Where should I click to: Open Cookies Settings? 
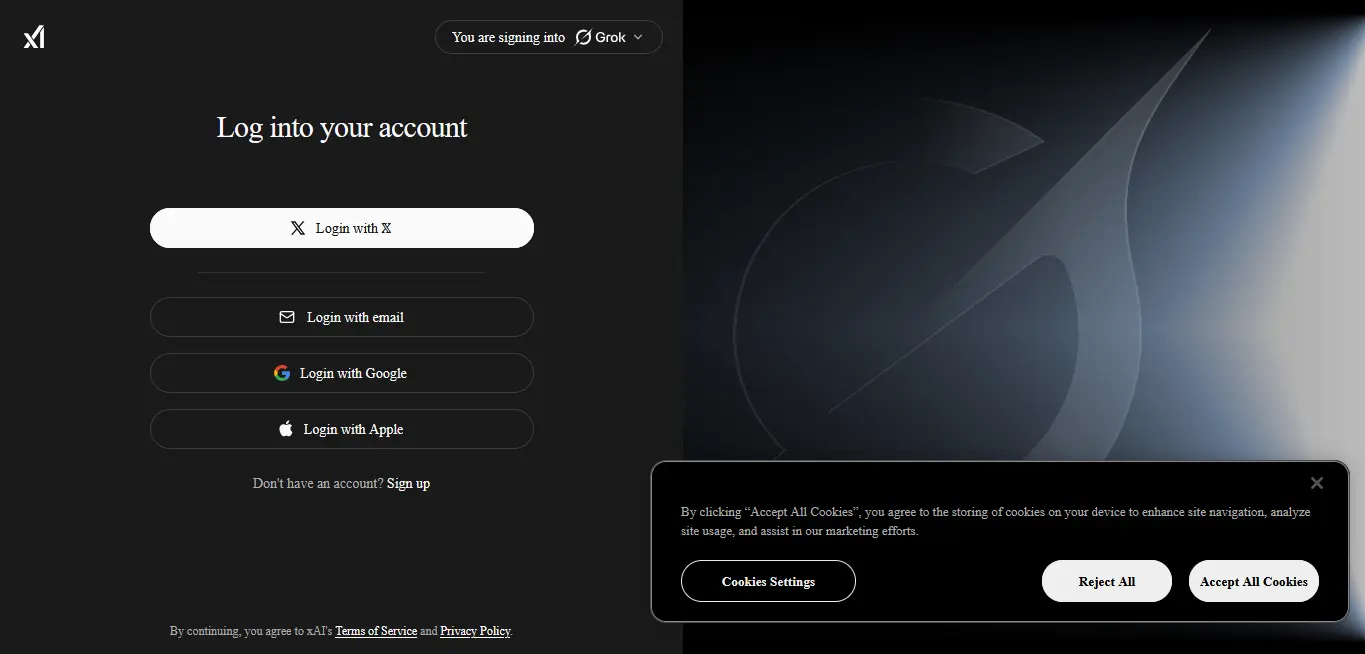pyautogui.click(x=768, y=581)
